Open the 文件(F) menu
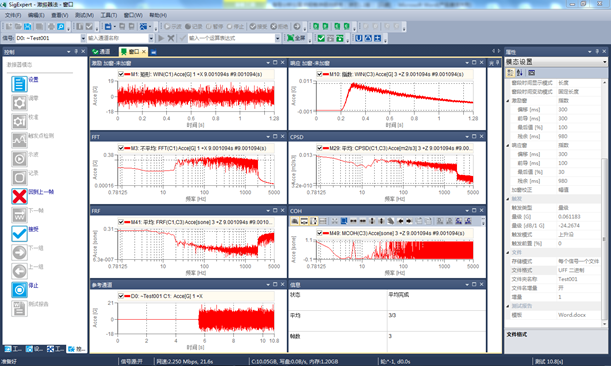Screen dimensions: 612x367 [13, 15]
